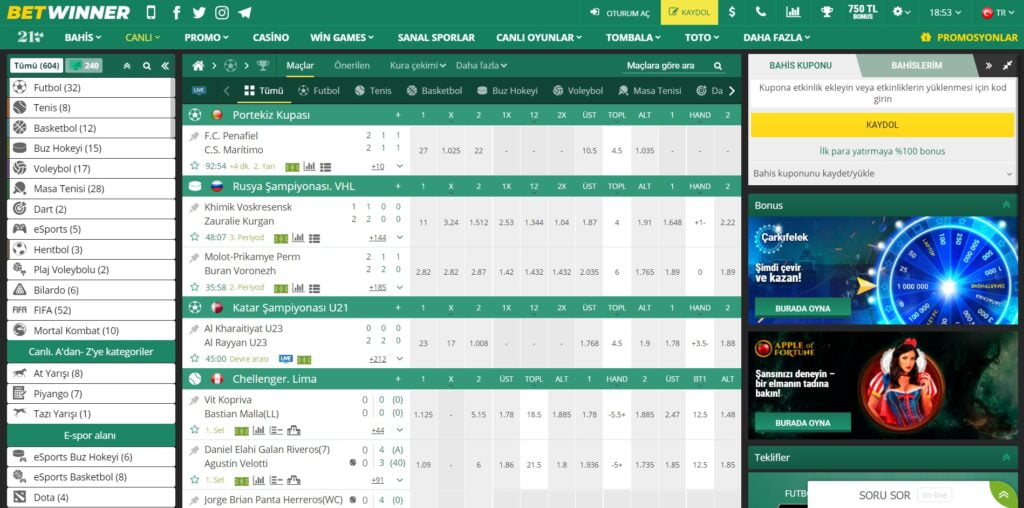Select the Tenis filter tab
The image size is (1024, 508).
[x=373, y=91]
